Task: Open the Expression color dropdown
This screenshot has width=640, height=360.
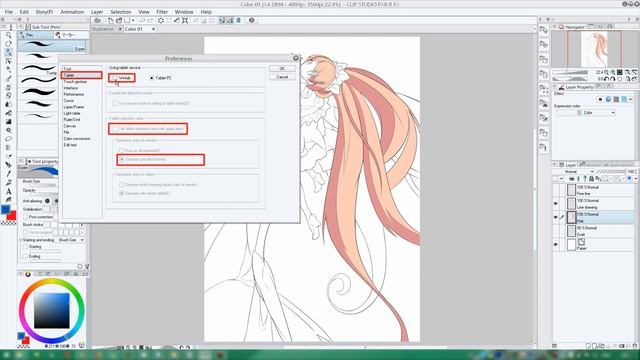Action: point(586,113)
